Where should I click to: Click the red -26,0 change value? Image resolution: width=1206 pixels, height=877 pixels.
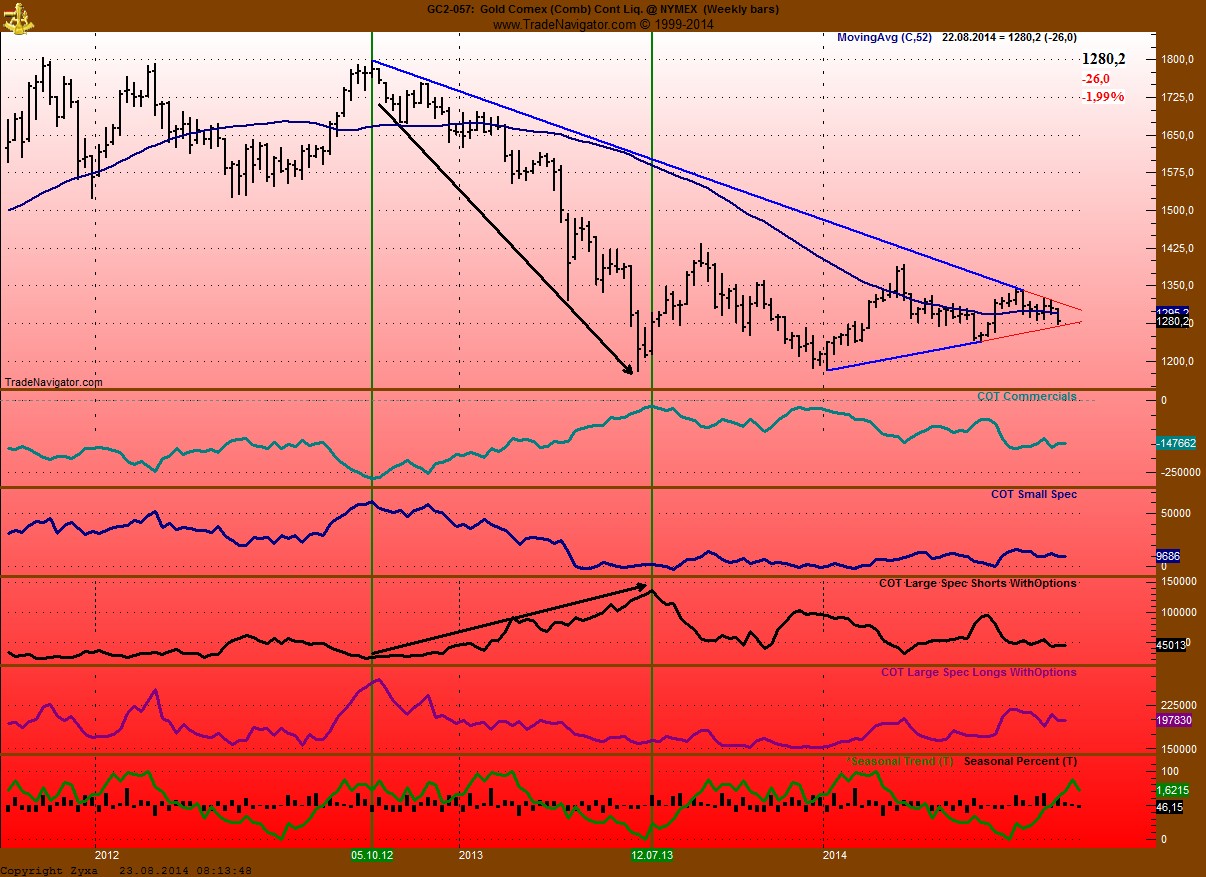coord(1095,79)
